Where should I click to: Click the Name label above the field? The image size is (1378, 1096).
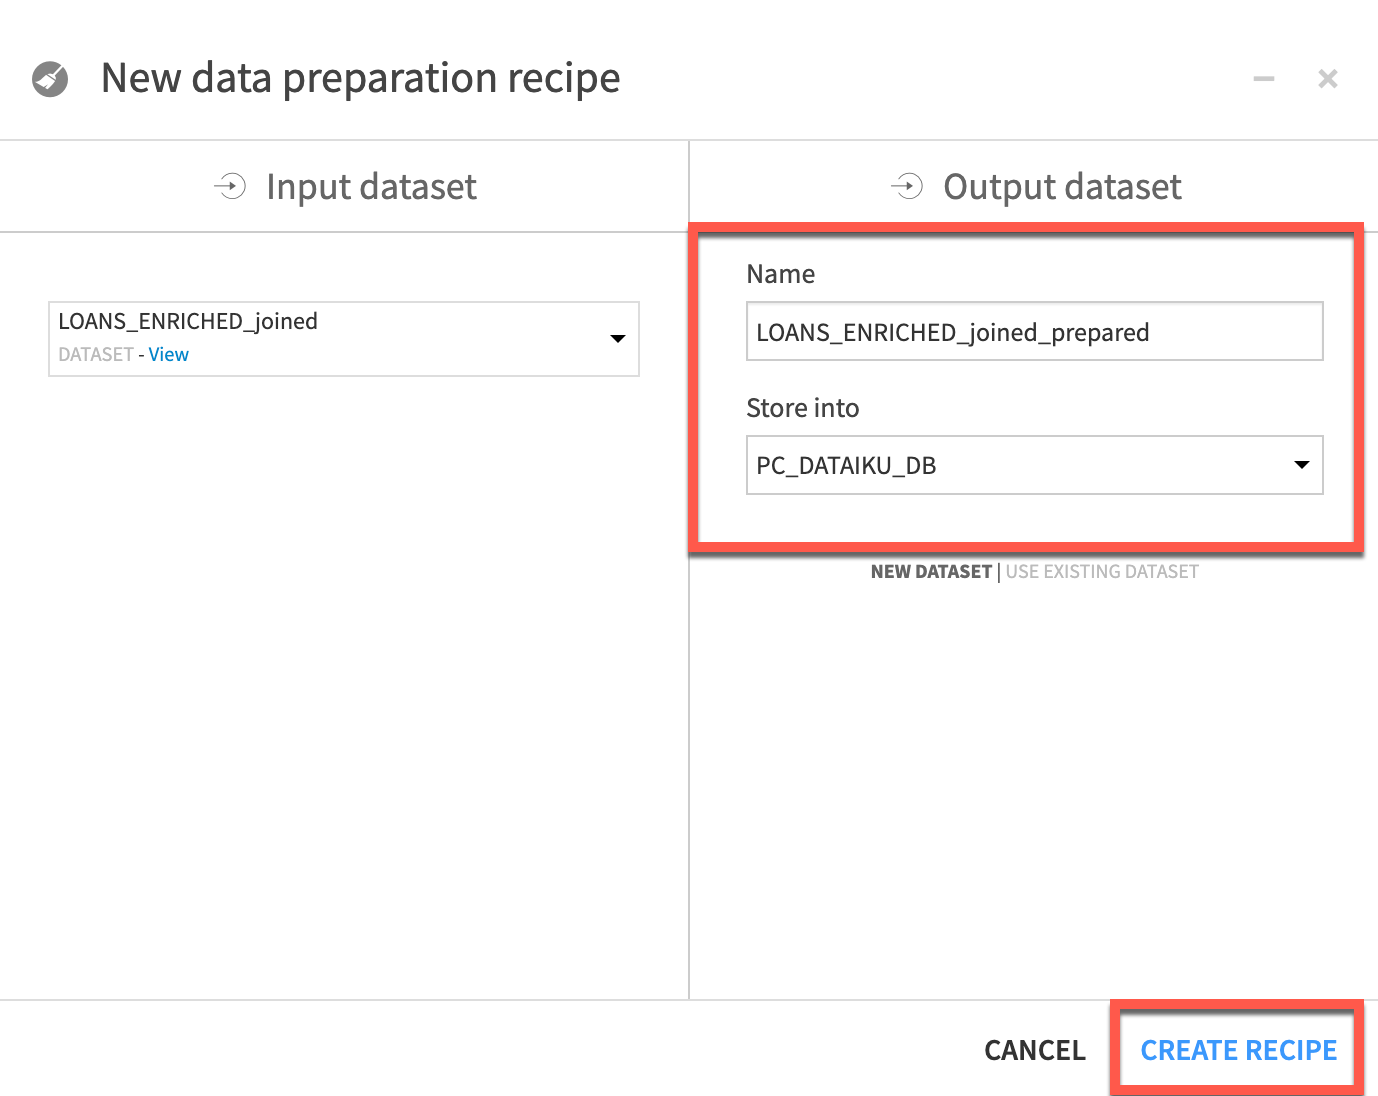coord(780,274)
